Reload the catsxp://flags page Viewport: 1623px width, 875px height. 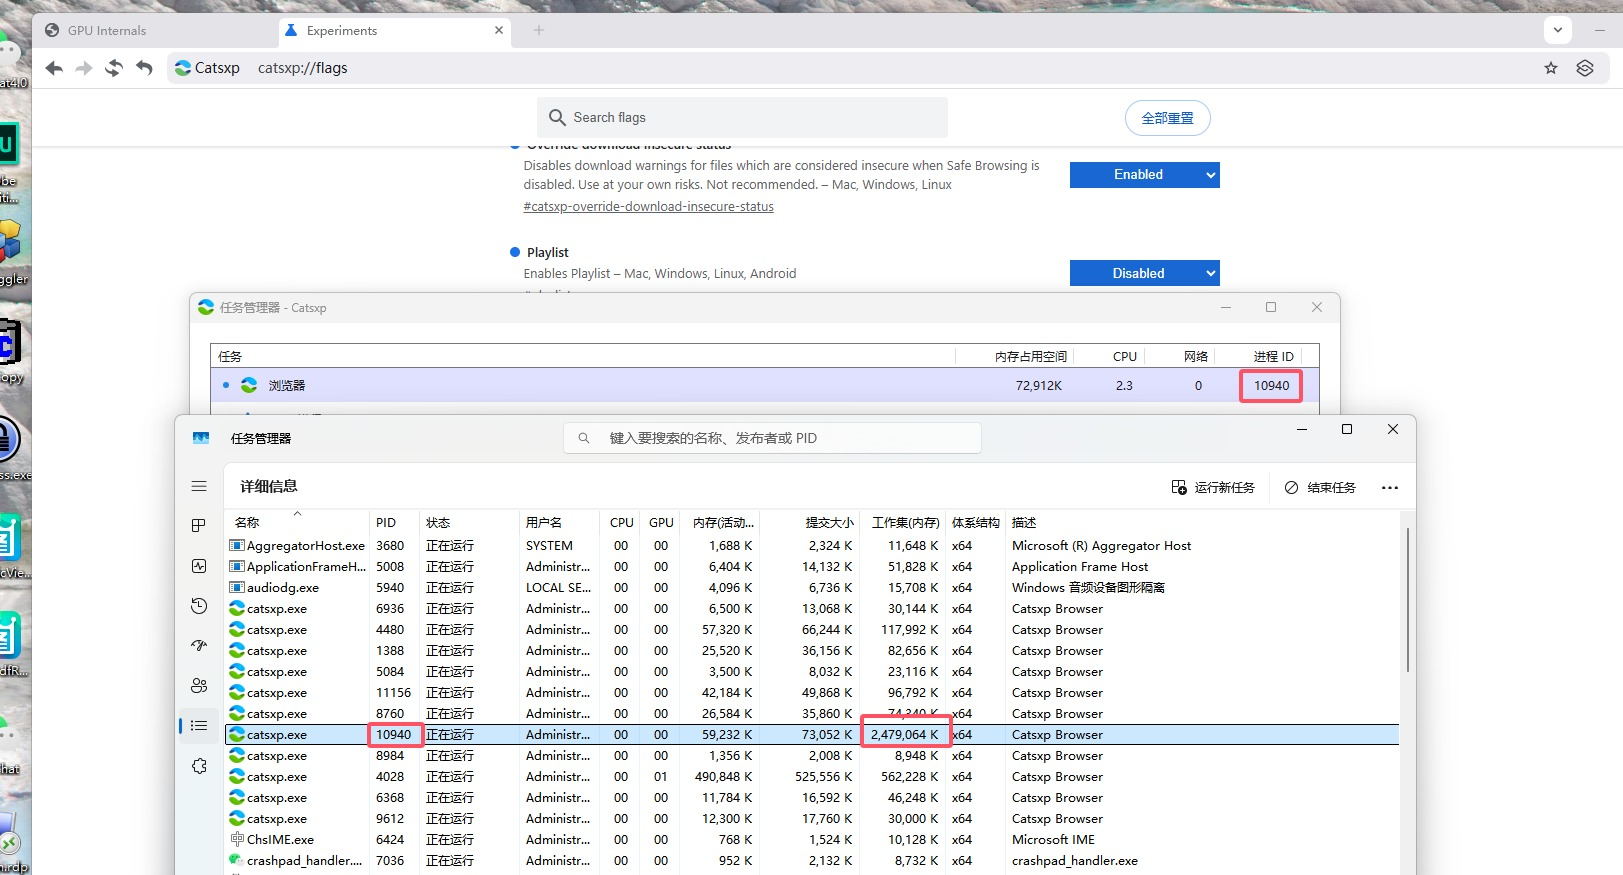(114, 68)
